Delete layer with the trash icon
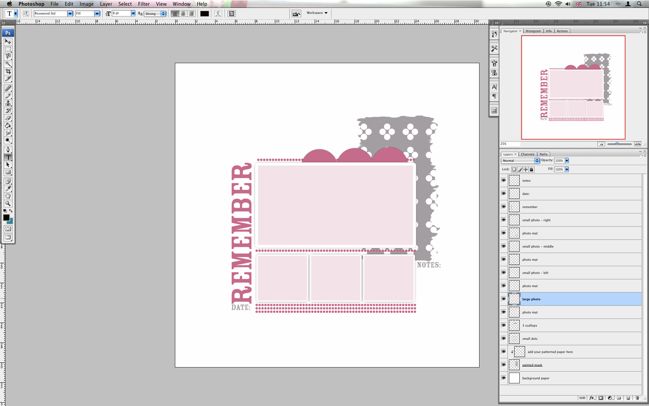Screen dimensions: 649x406 [637, 398]
